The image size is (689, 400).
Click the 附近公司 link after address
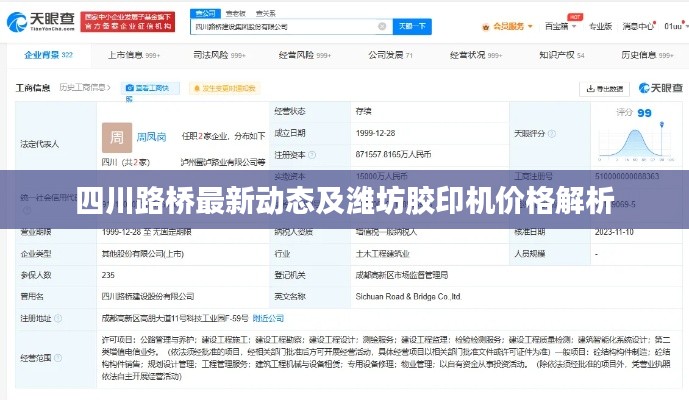tap(267, 318)
